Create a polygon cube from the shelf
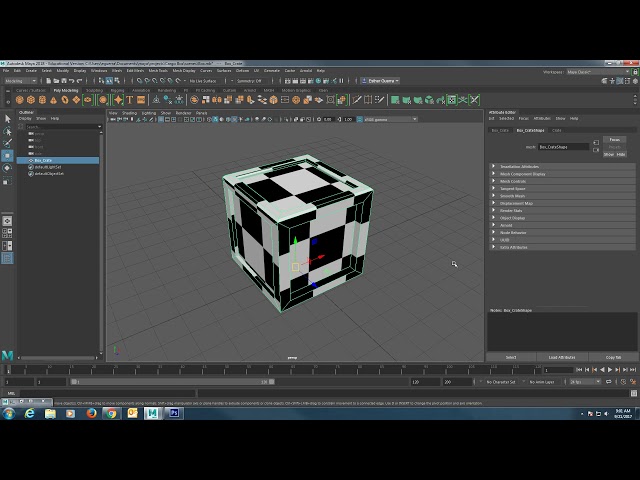 click(x=31, y=100)
